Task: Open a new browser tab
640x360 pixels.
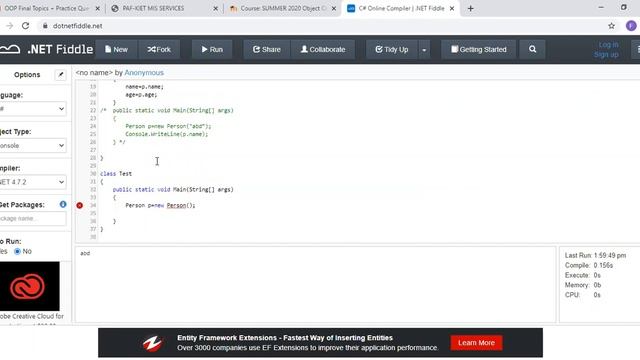Action: pyautogui.click(x=471, y=8)
